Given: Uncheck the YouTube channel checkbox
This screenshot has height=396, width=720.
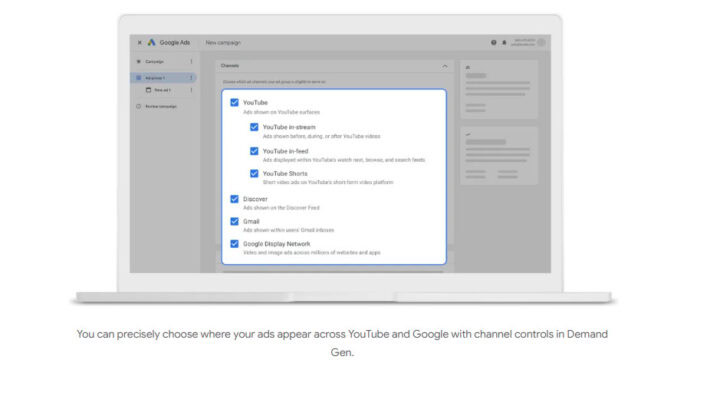Looking at the screenshot, I should [x=235, y=102].
